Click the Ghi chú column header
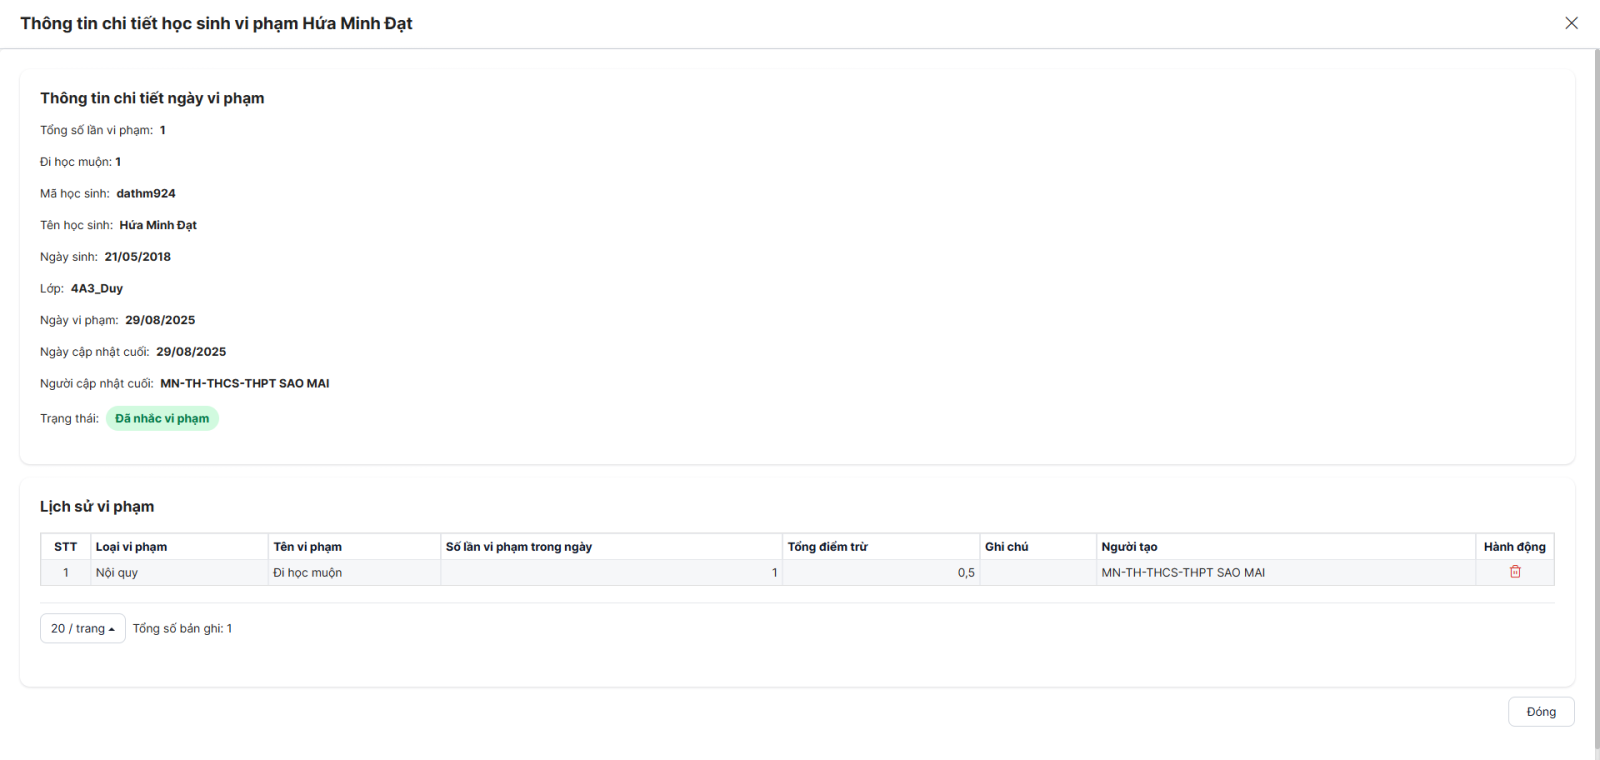This screenshot has width=1600, height=760. [x=1006, y=547]
